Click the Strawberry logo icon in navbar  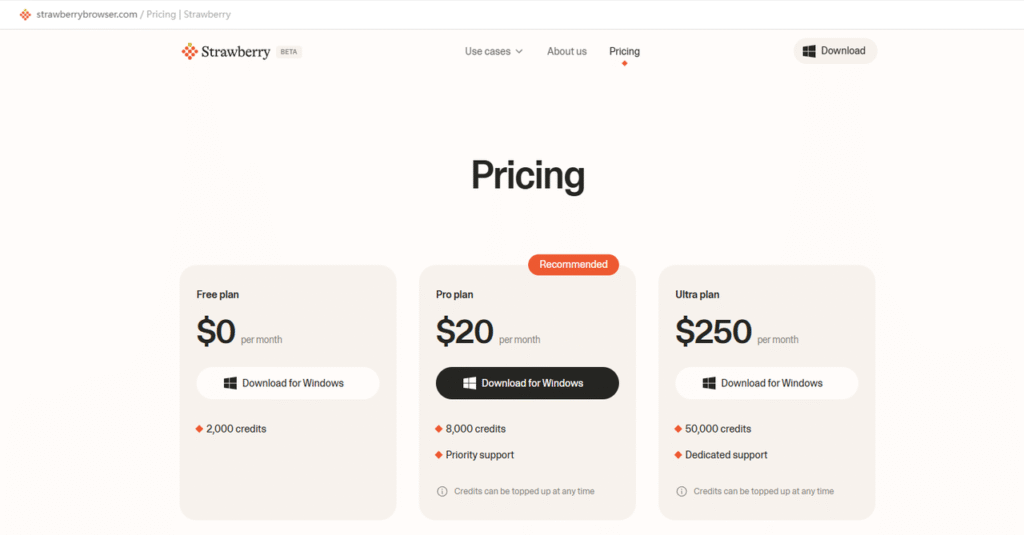tap(189, 51)
